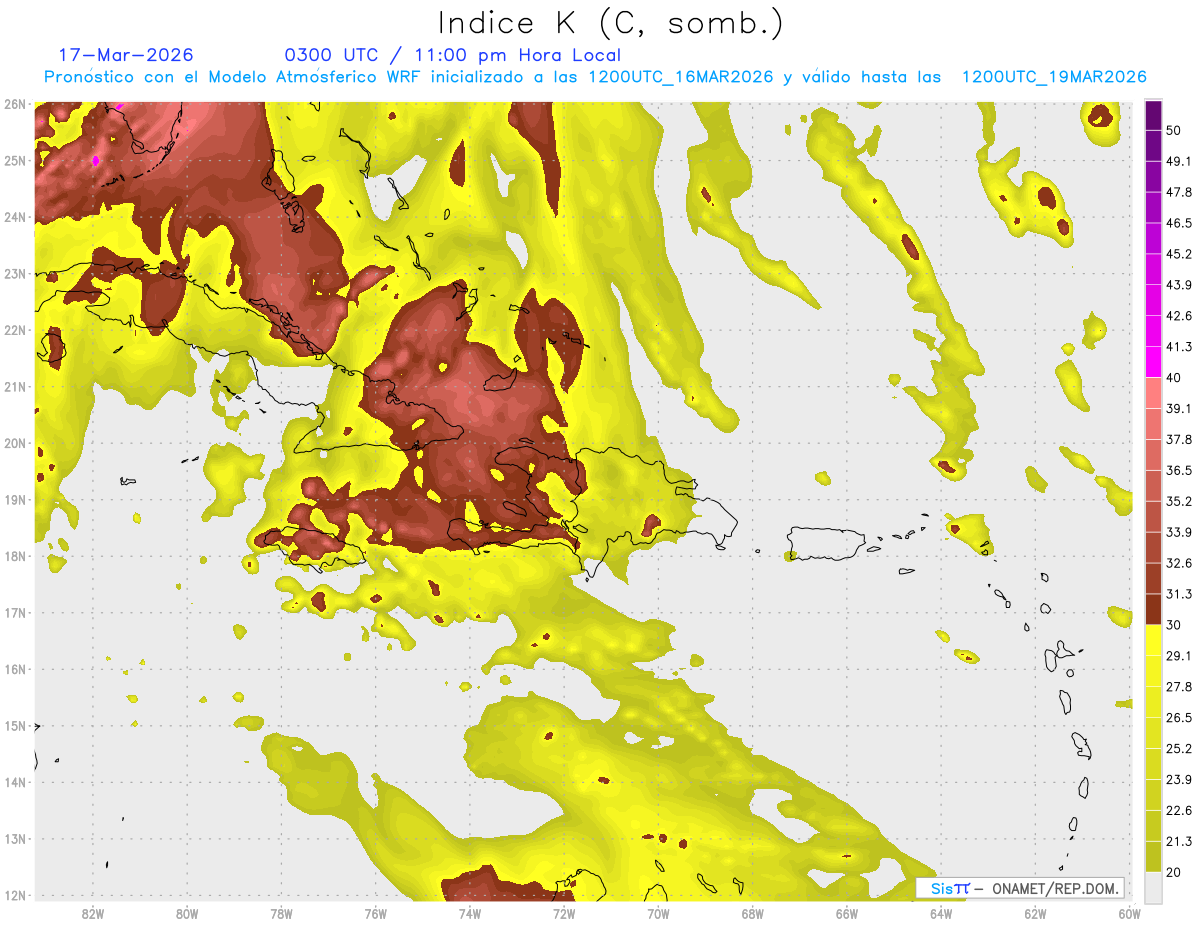Click the "26N" latitude label
The height and width of the screenshot is (927, 1200).
click(15, 104)
